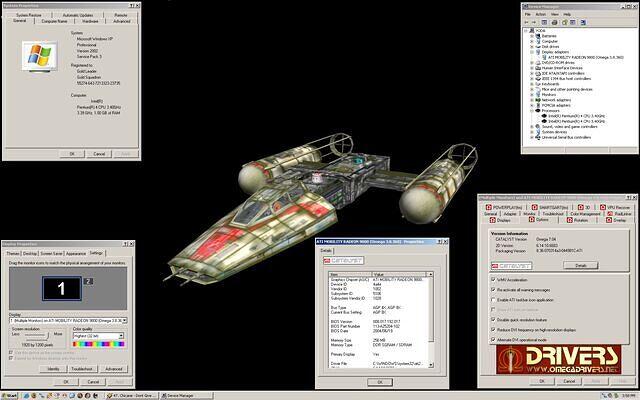The height and width of the screenshot is (400, 640).
Task: Click the back arrow in Device Manager toolbar
Action: [524, 23]
